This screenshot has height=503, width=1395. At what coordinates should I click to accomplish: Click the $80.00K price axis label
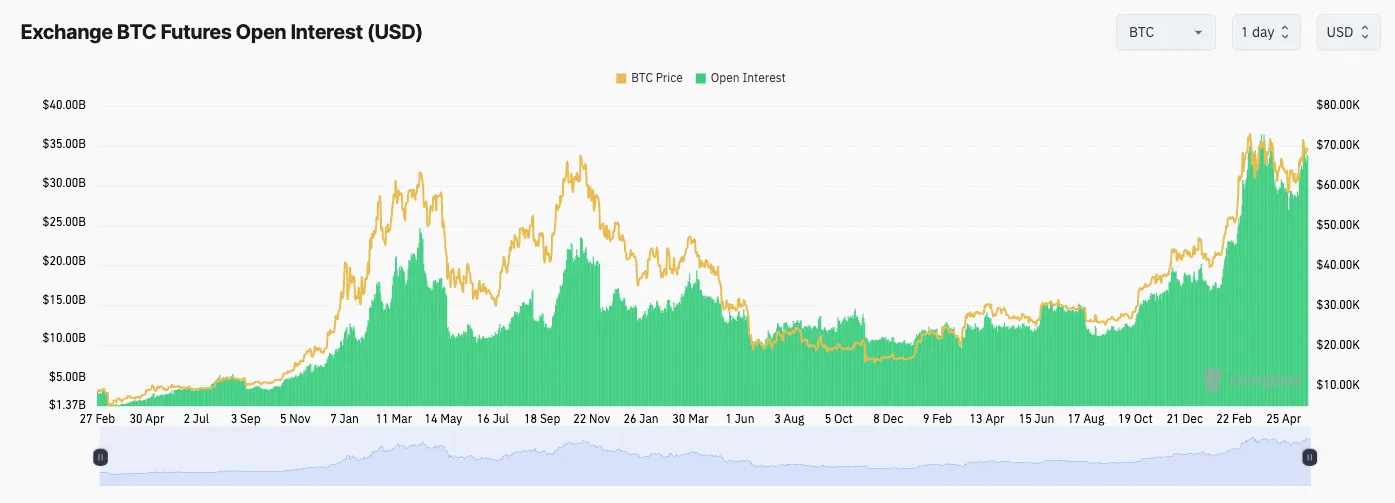pos(1338,105)
